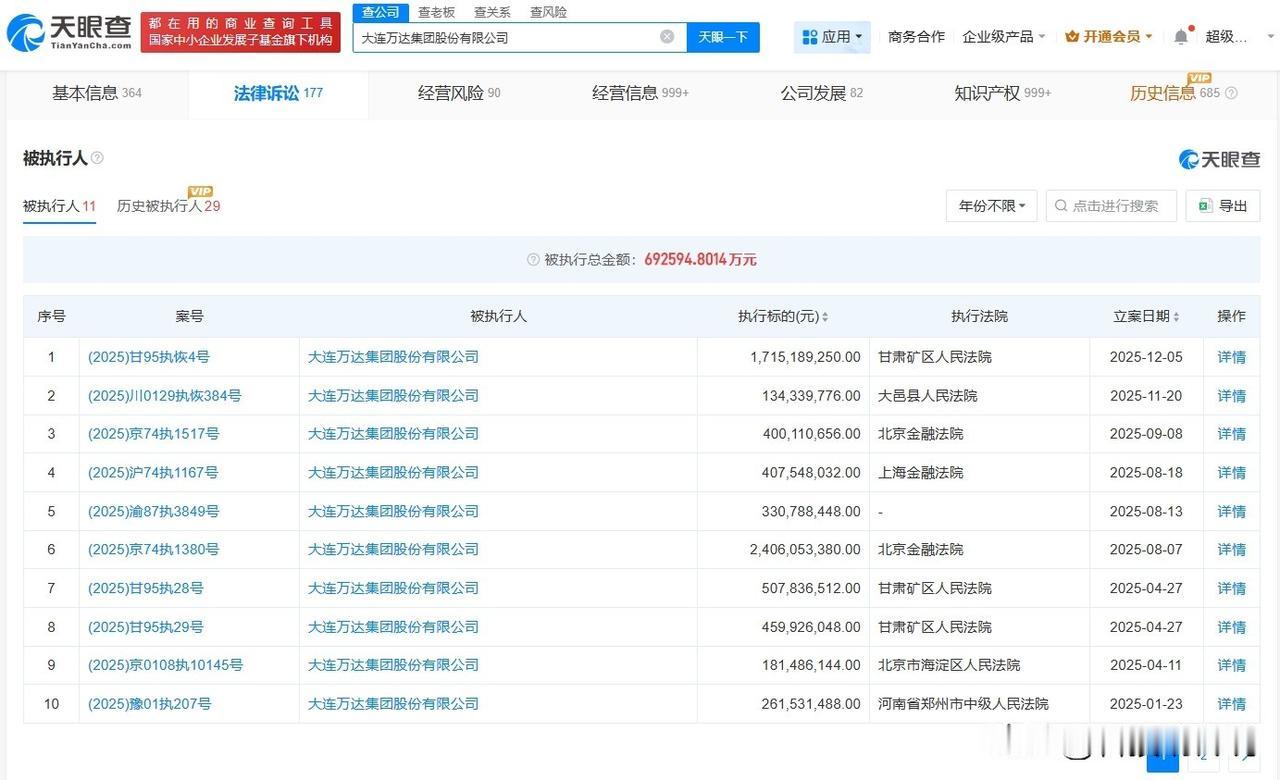
Task: Click help icon next to 被执行人 heading
Action: tap(97, 158)
